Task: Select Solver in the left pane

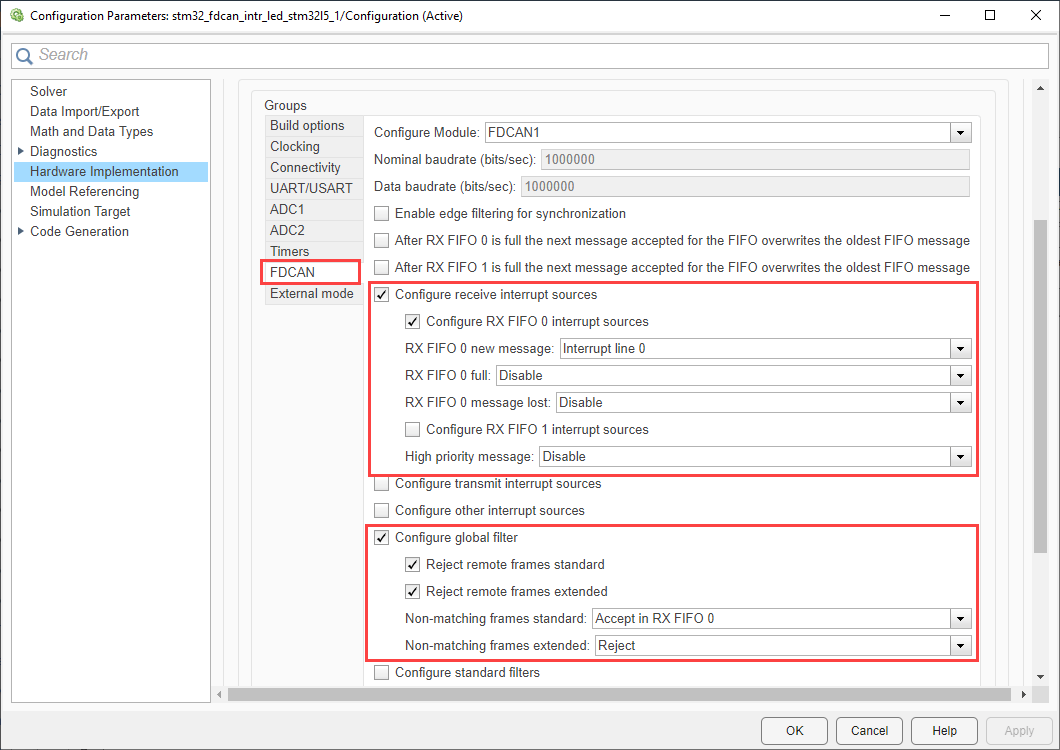Action: [x=48, y=91]
